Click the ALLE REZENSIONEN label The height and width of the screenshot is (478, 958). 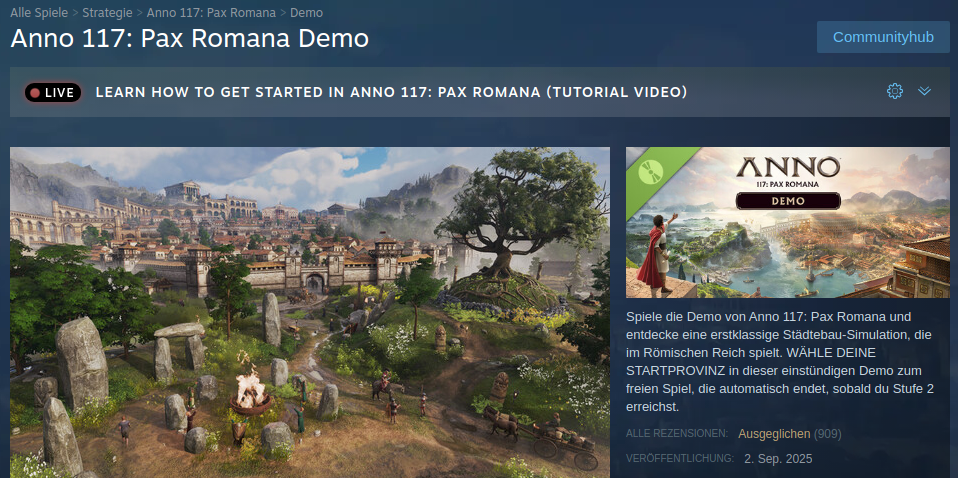[677, 433]
